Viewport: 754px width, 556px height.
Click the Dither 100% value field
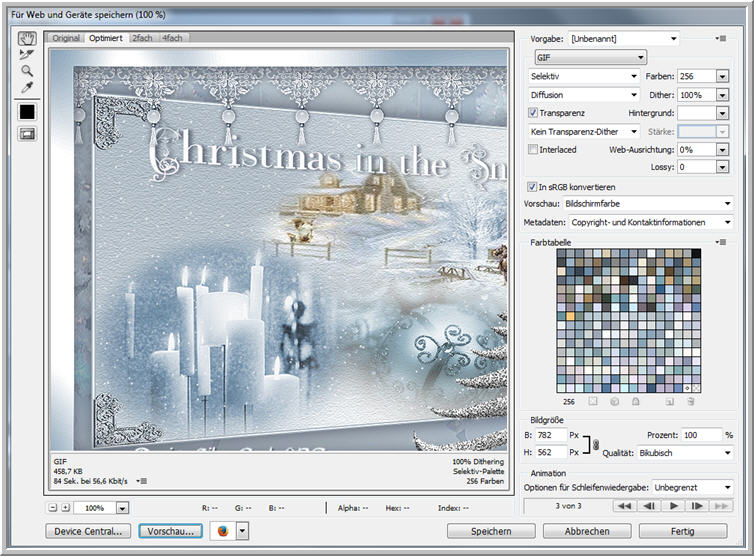click(x=696, y=95)
